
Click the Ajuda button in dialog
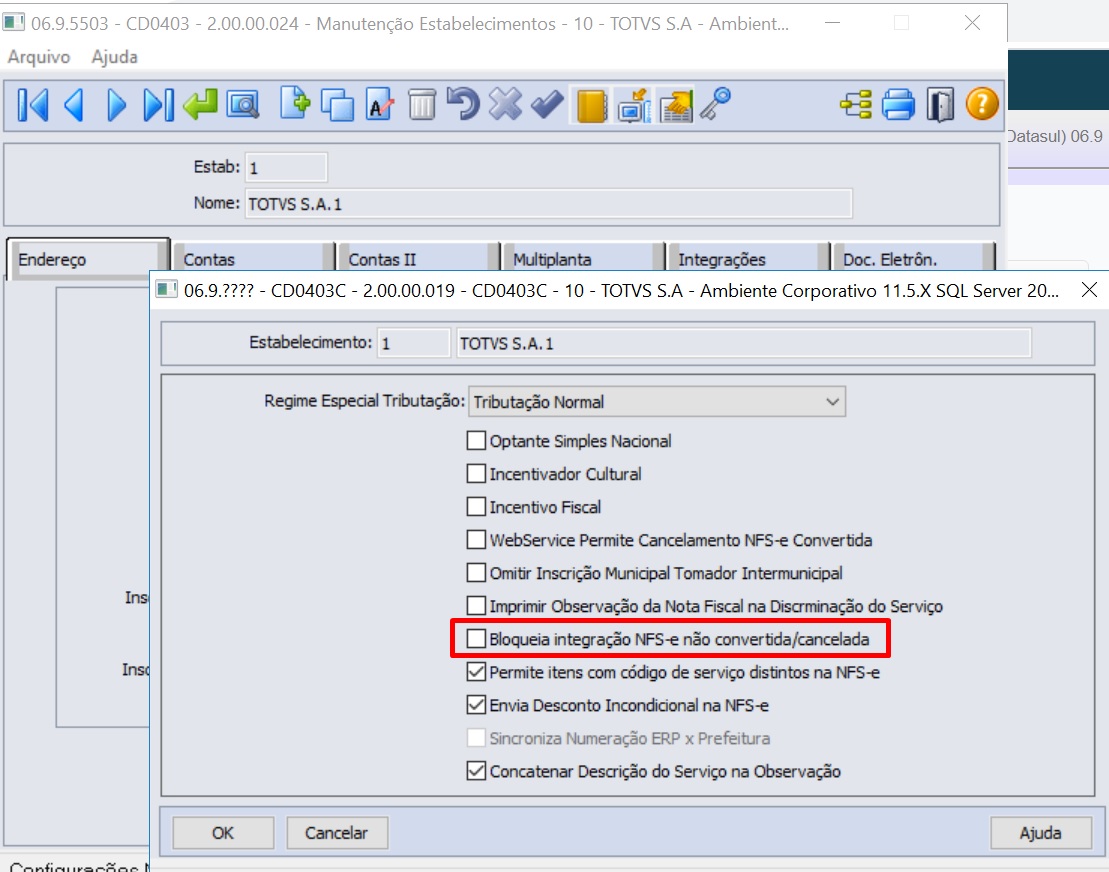(1040, 833)
